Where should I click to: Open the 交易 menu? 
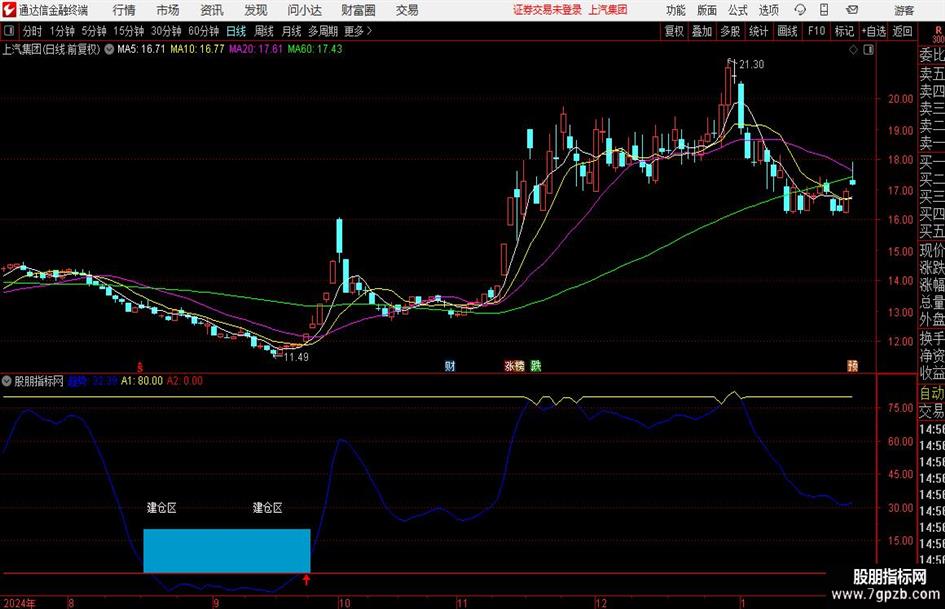tap(407, 10)
